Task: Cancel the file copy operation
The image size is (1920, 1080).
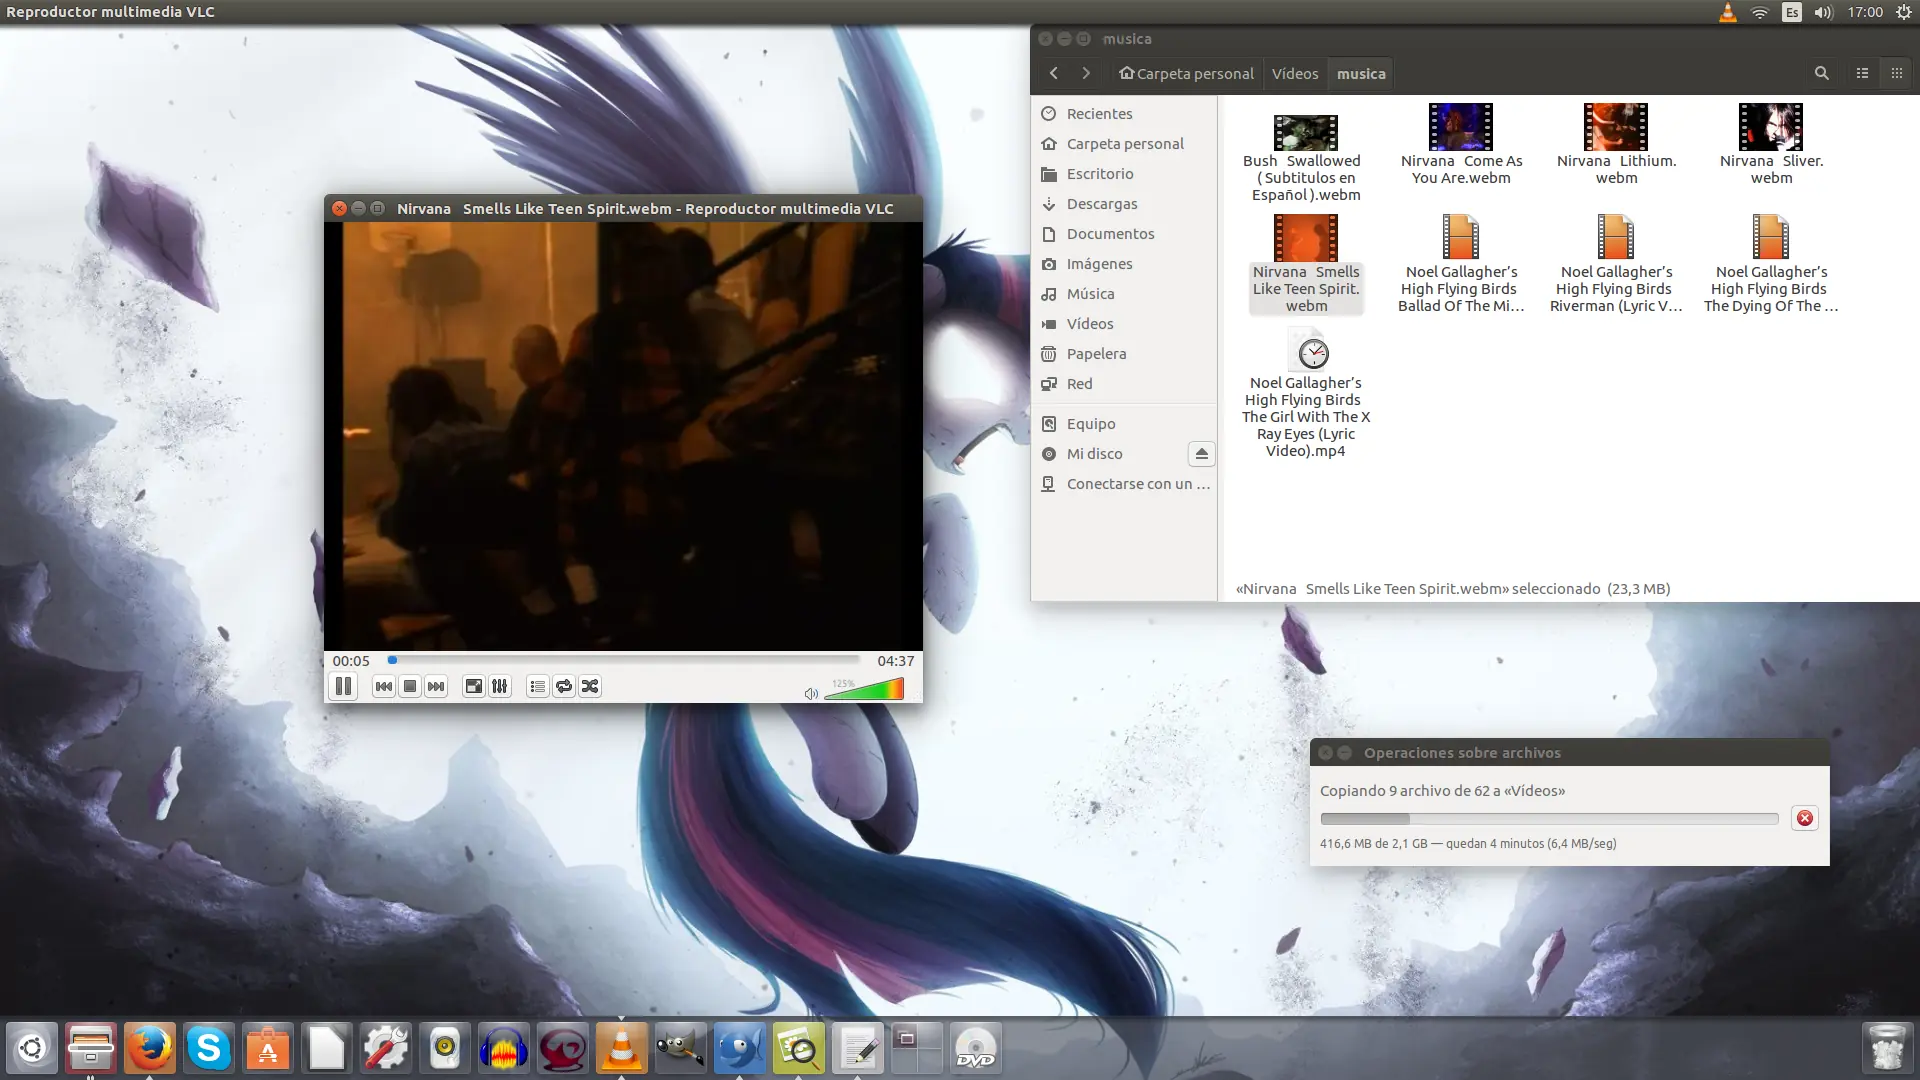Action: 1805,818
